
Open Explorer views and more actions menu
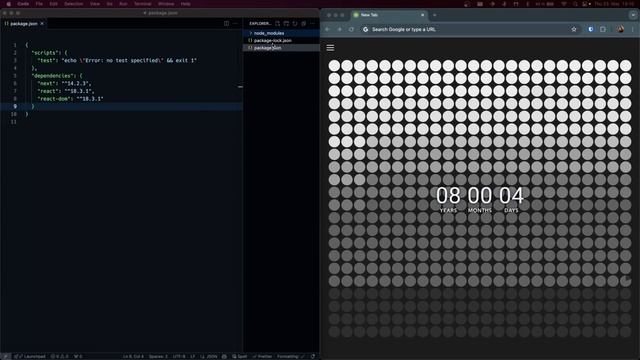(312, 24)
